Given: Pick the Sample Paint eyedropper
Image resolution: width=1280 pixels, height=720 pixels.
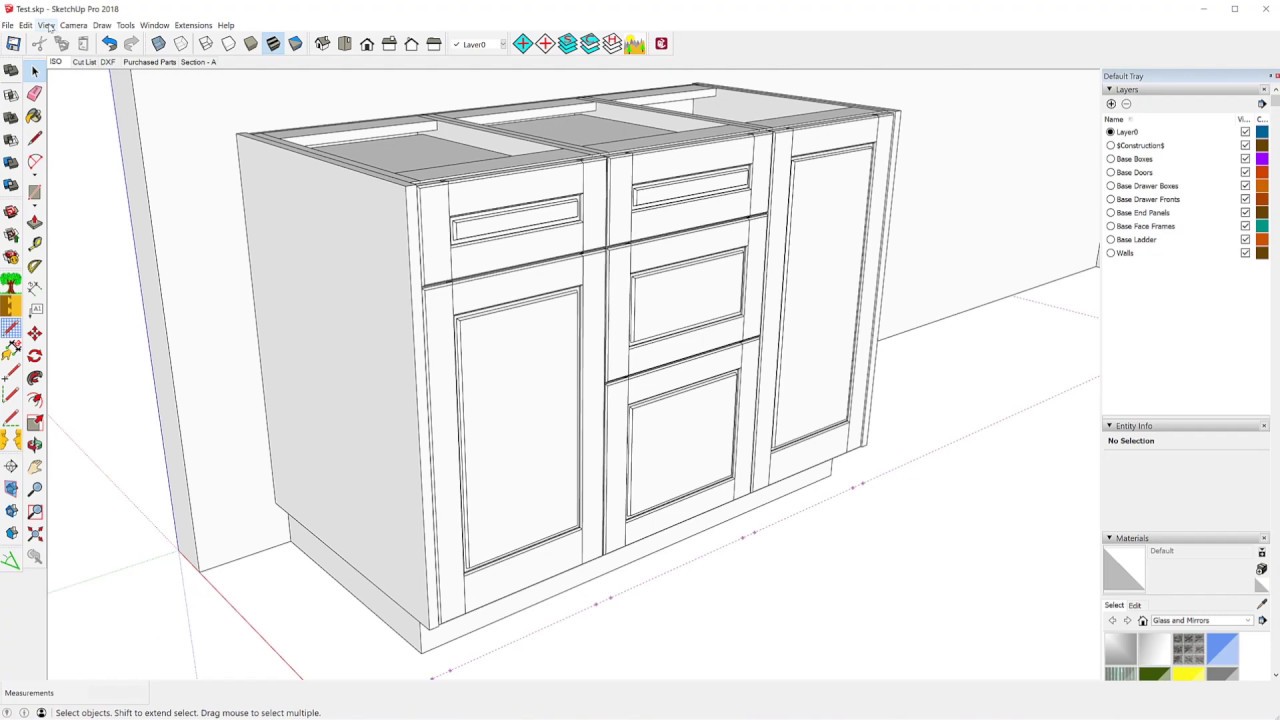Looking at the screenshot, I should pos(1261,605).
